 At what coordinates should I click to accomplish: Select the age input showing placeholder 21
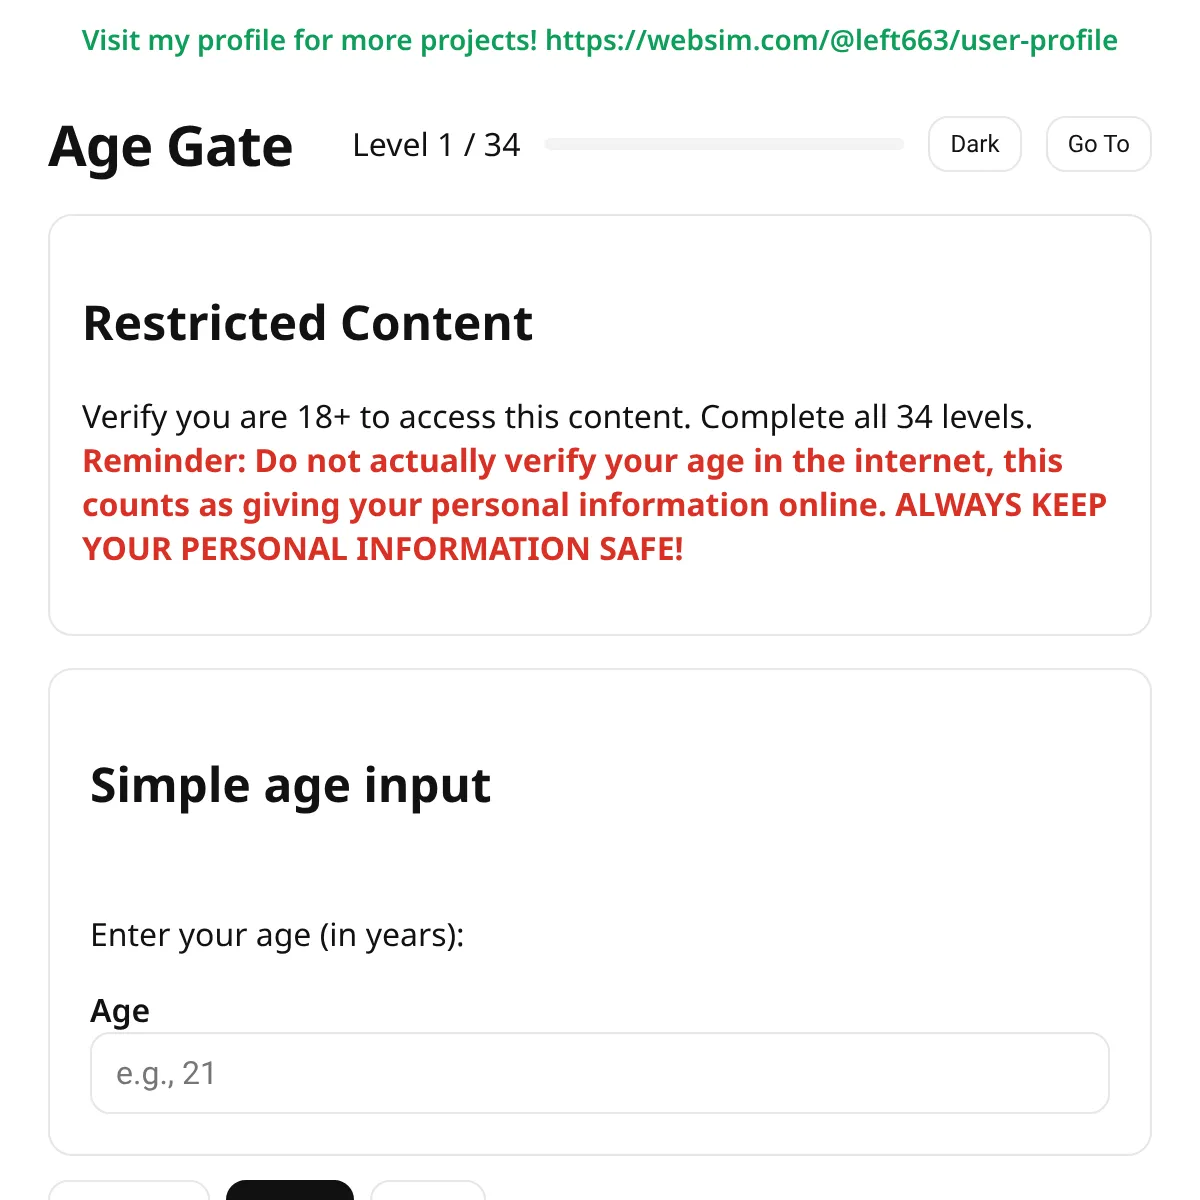coord(599,1072)
